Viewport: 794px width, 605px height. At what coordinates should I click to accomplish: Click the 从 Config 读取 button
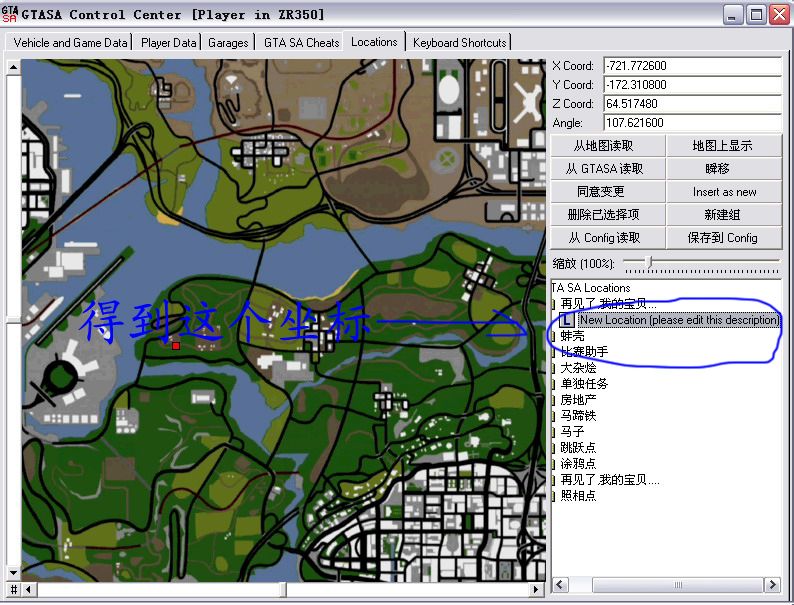coord(607,238)
